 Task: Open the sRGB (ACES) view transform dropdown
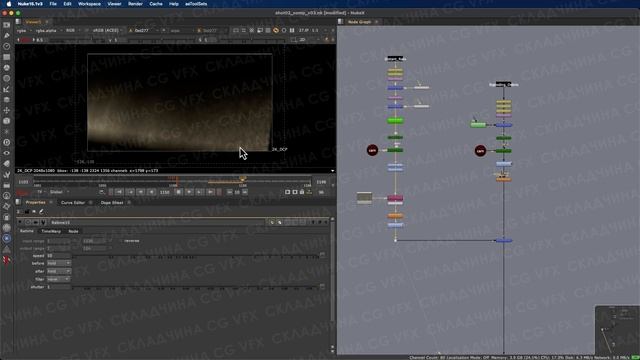pos(107,30)
